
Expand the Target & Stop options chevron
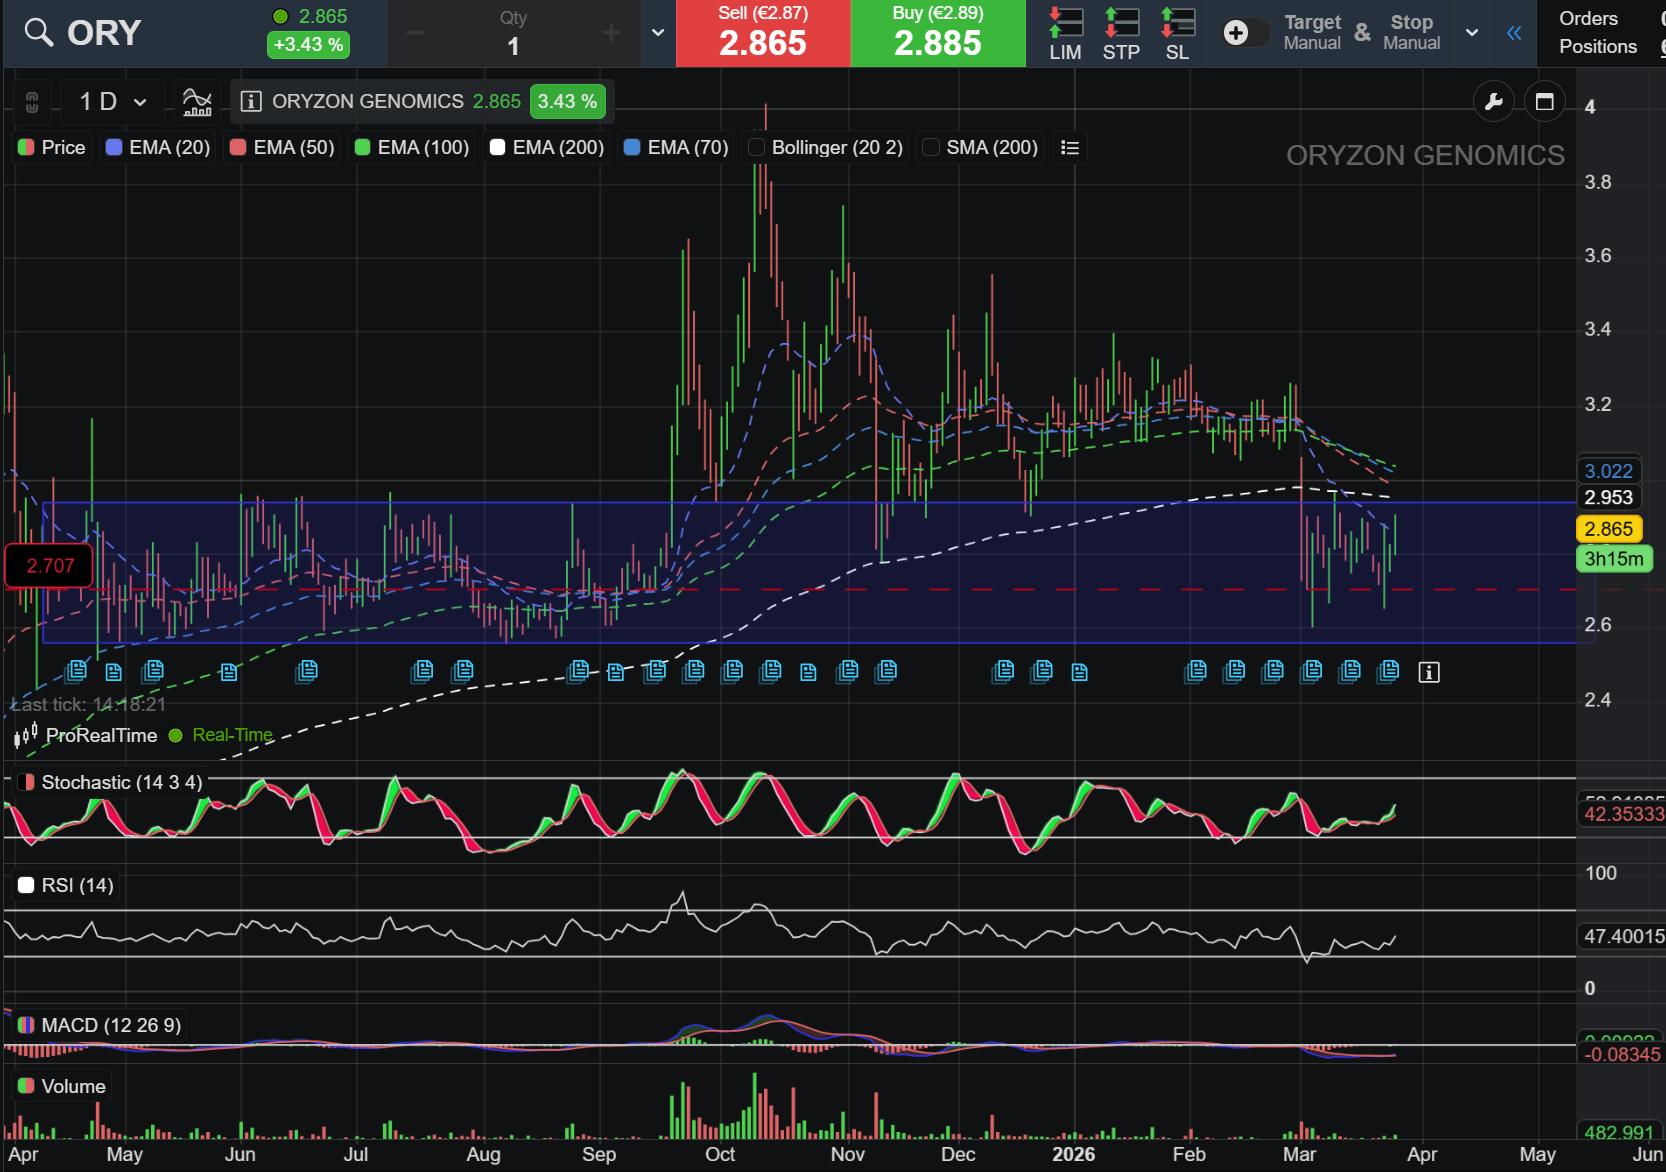pos(1472,33)
